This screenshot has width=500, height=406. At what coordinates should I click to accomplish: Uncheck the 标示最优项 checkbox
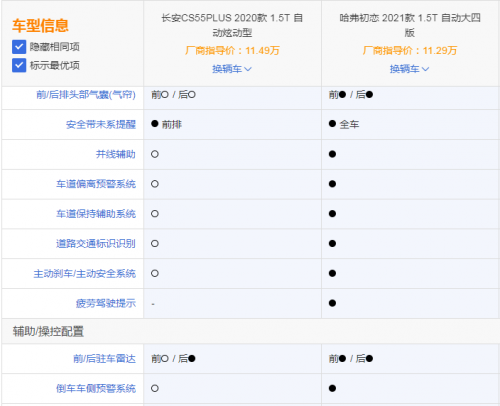[x=19, y=65]
